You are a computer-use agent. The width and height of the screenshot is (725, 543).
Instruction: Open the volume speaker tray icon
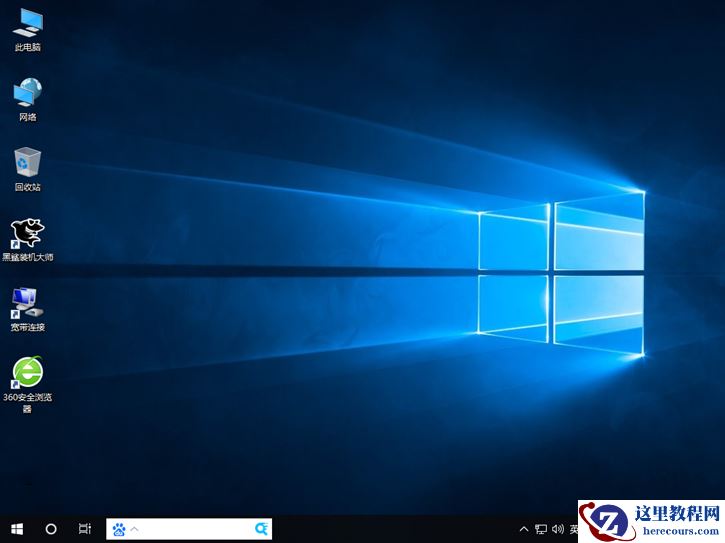click(x=558, y=529)
